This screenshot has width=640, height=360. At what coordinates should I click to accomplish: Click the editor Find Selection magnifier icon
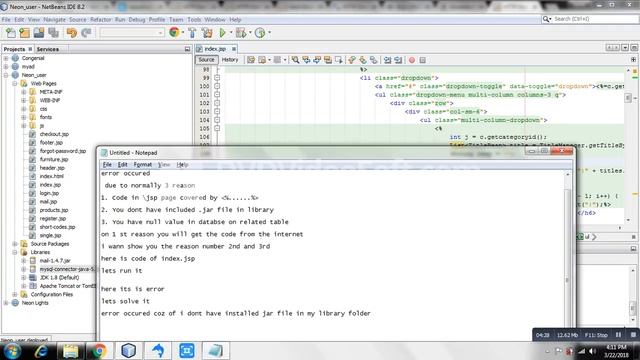tap(295, 60)
